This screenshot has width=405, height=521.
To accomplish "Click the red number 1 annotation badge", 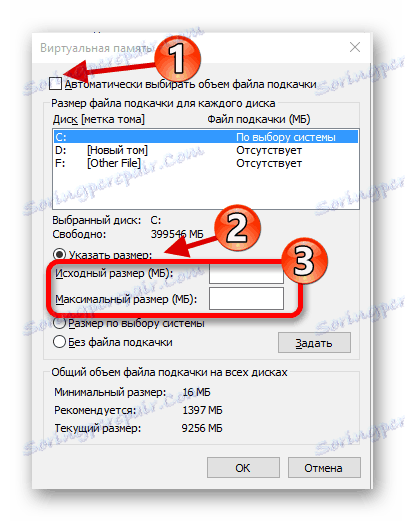I will tap(177, 59).
